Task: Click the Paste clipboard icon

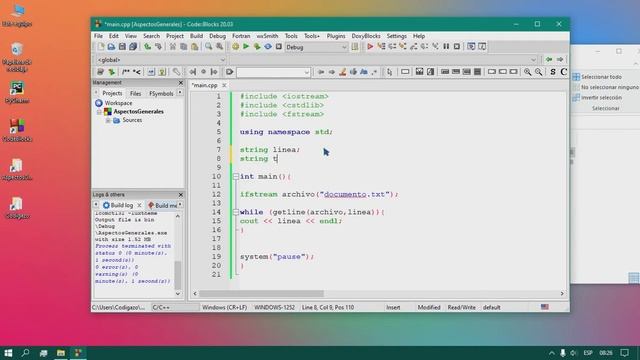Action: click(x=195, y=47)
